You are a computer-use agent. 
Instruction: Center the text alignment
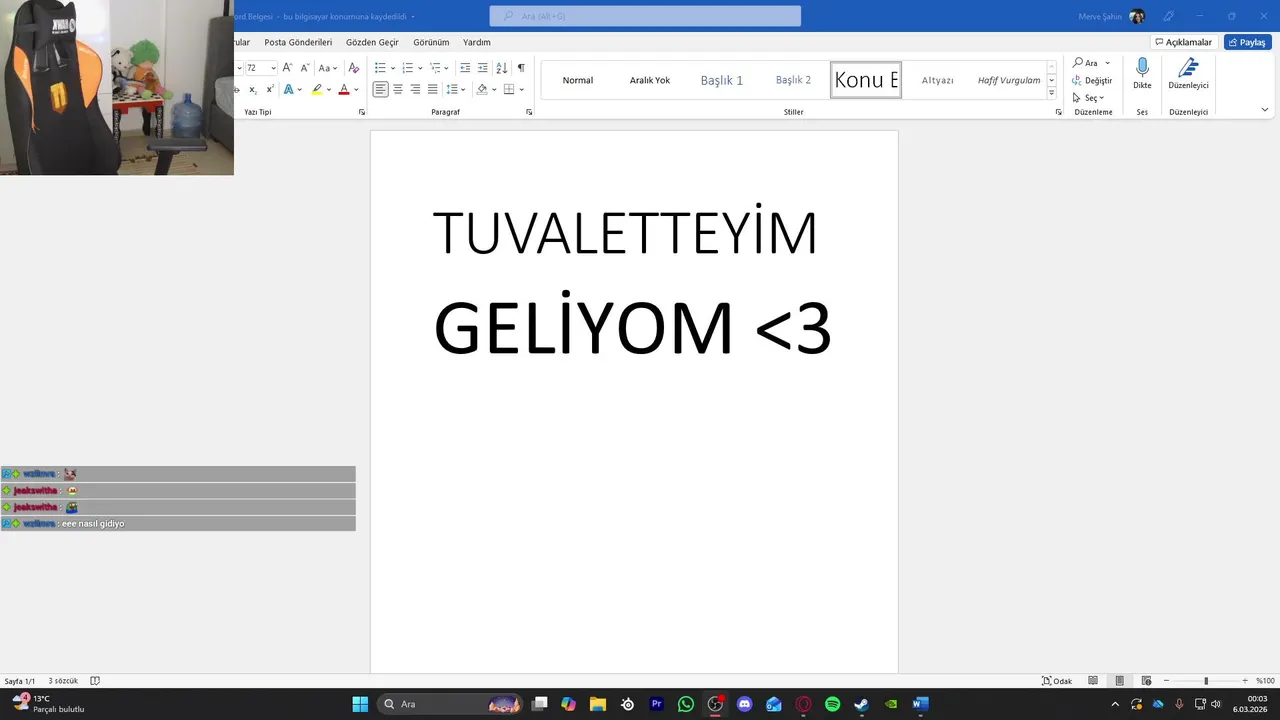tap(398, 90)
